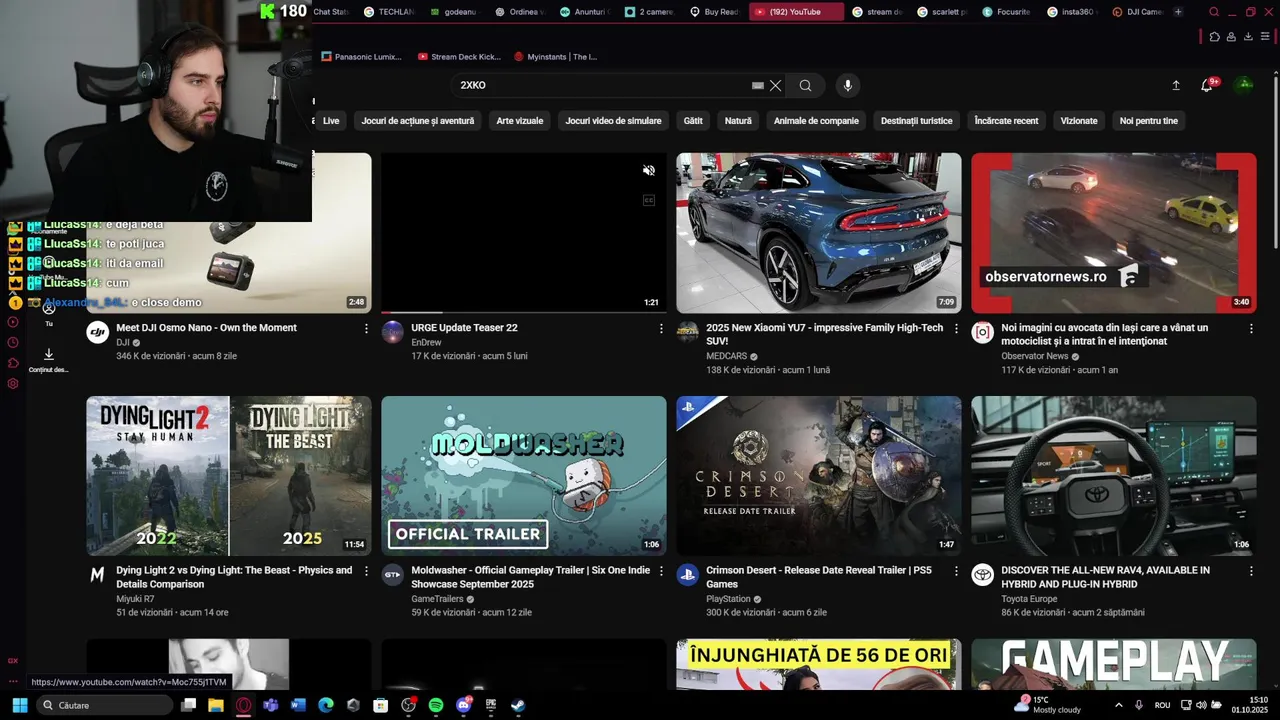Open options menu for URGE Update Teaser 22

click(661, 328)
